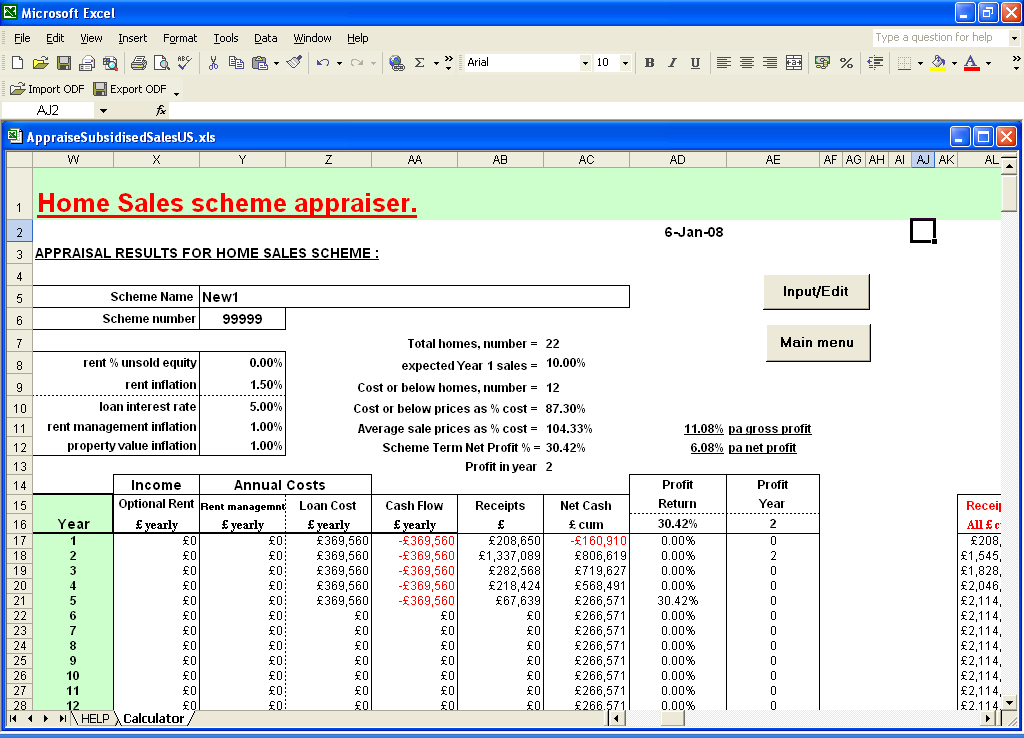1024x738 pixels.
Task: Open the ODF toolbar options arrow
Action: 176,93
